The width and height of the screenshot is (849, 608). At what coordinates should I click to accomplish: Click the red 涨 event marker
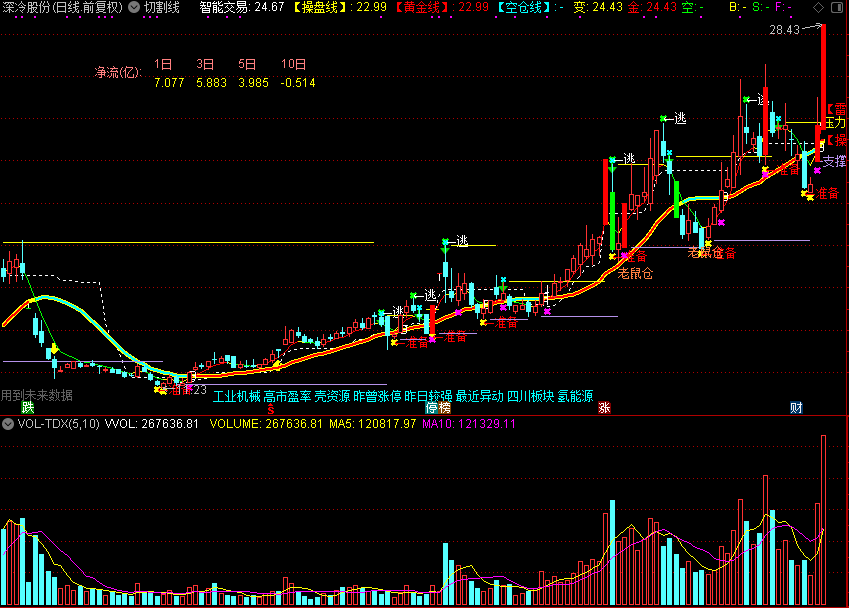[x=604, y=407]
